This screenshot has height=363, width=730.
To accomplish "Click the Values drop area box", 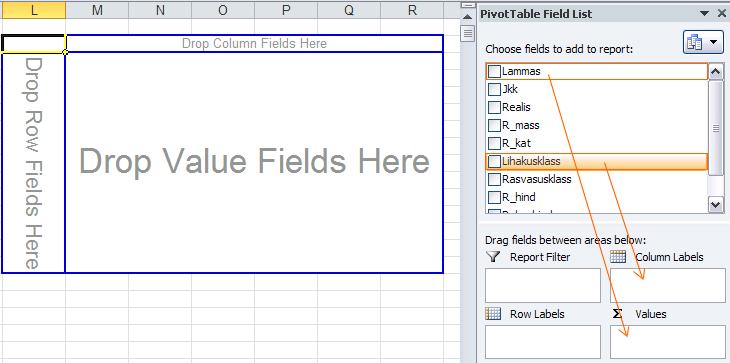I will (668, 342).
